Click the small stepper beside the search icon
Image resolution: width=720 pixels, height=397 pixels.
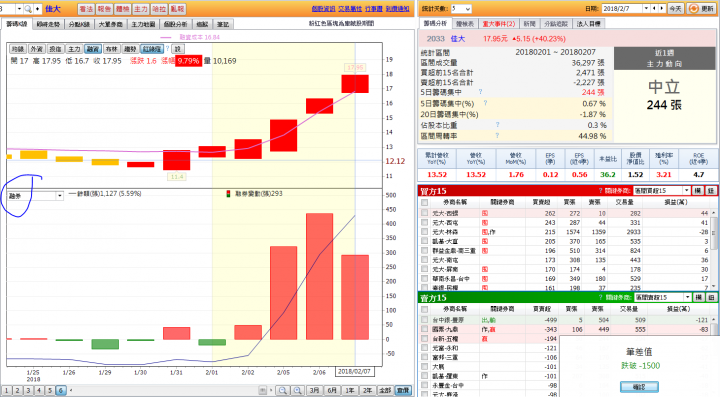click(x=37, y=9)
